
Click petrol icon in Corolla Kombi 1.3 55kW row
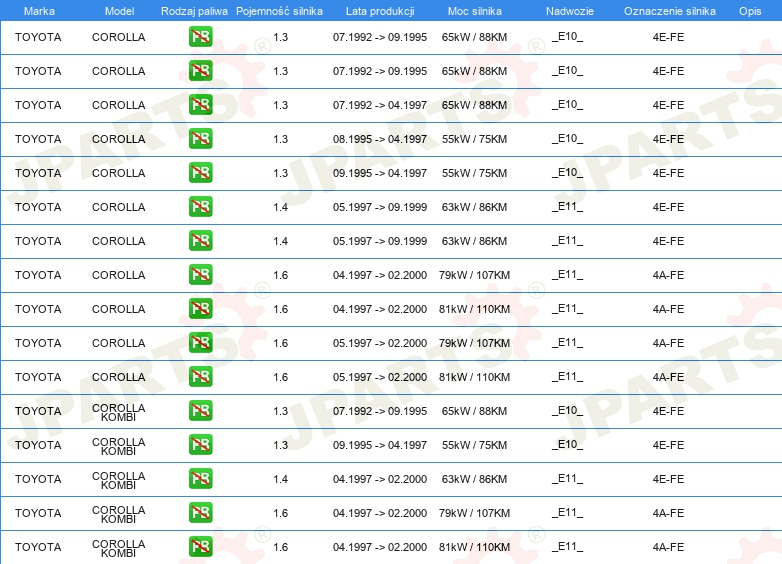click(200, 444)
